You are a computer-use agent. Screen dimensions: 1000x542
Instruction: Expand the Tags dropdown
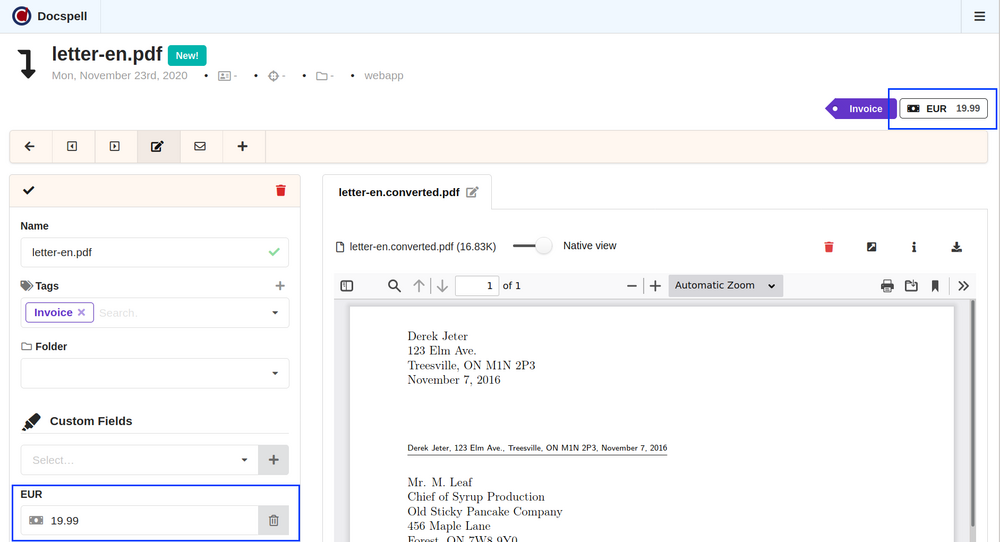(x=275, y=313)
